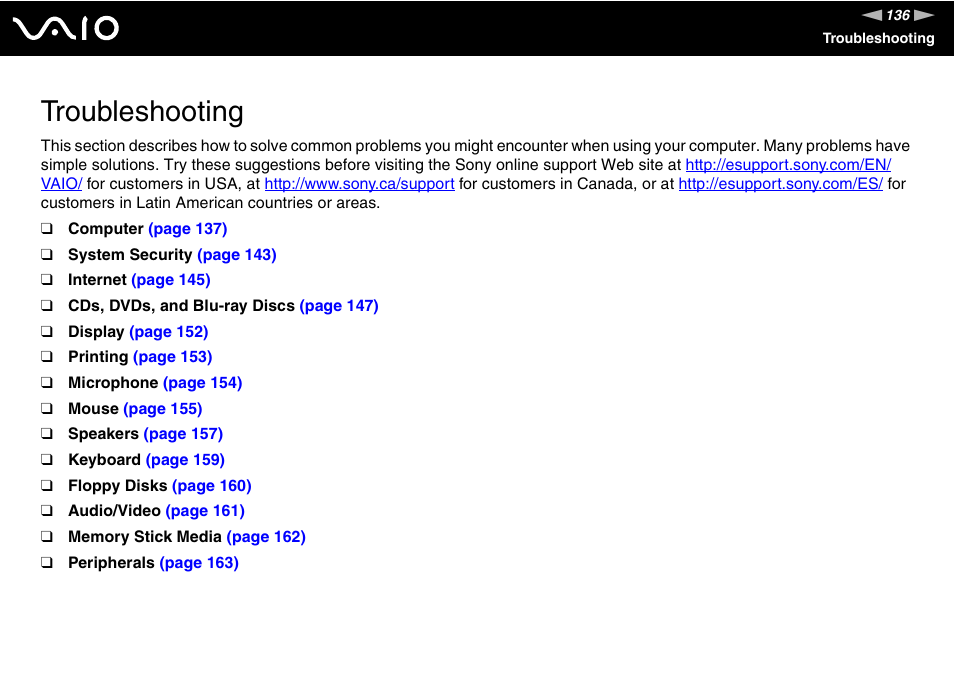
Task: Go to next page using right arrow
Action: point(924,15)
